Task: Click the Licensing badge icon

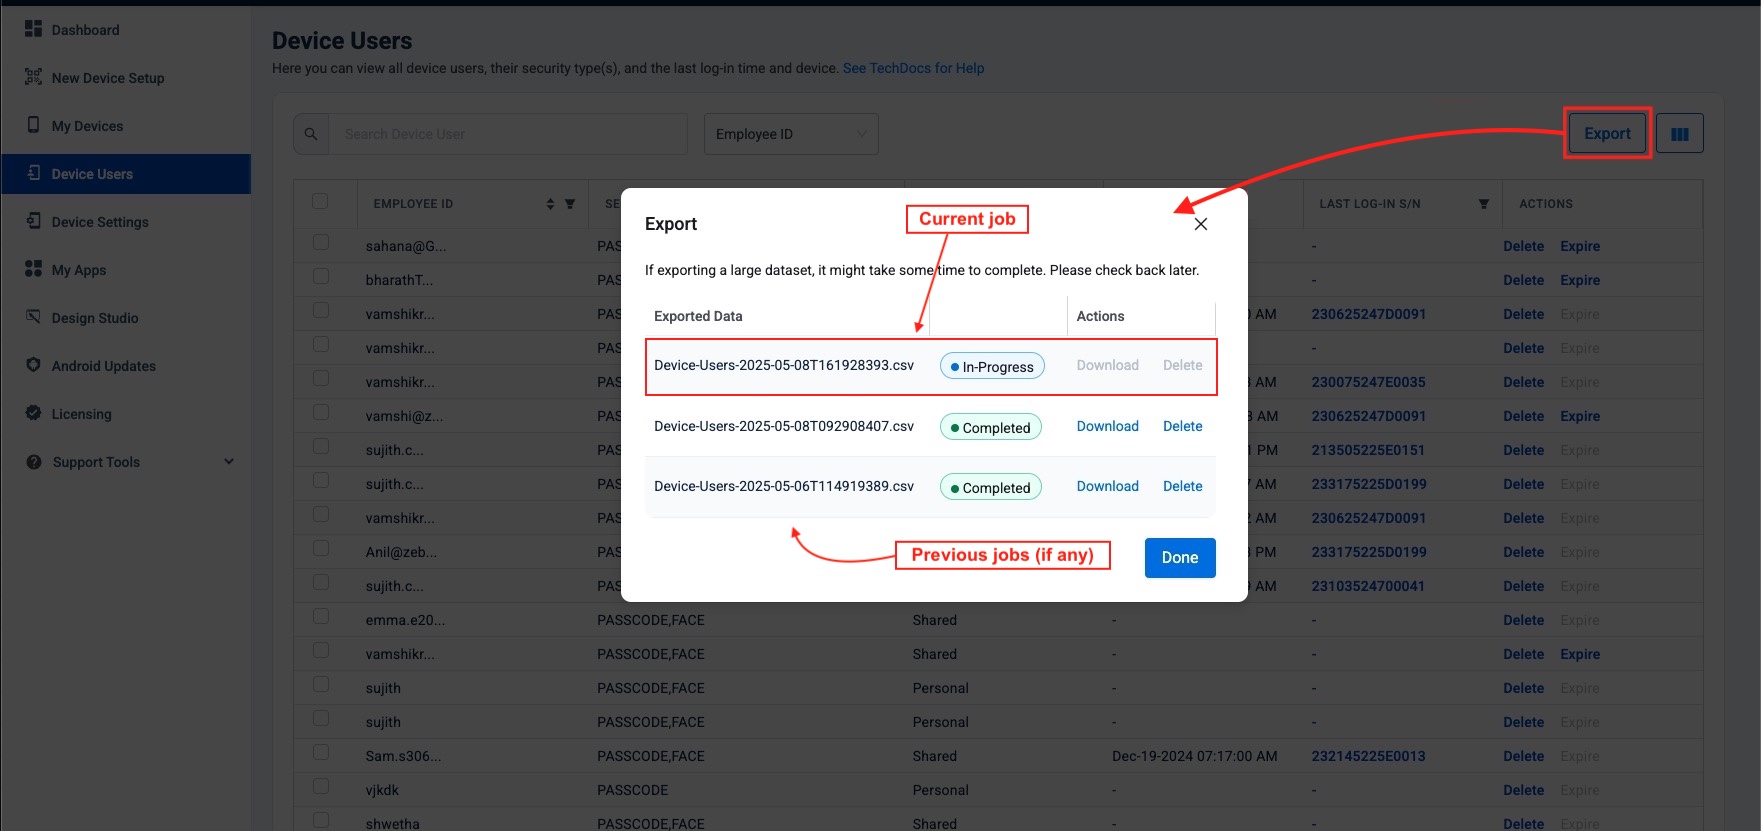Action: 33,413
